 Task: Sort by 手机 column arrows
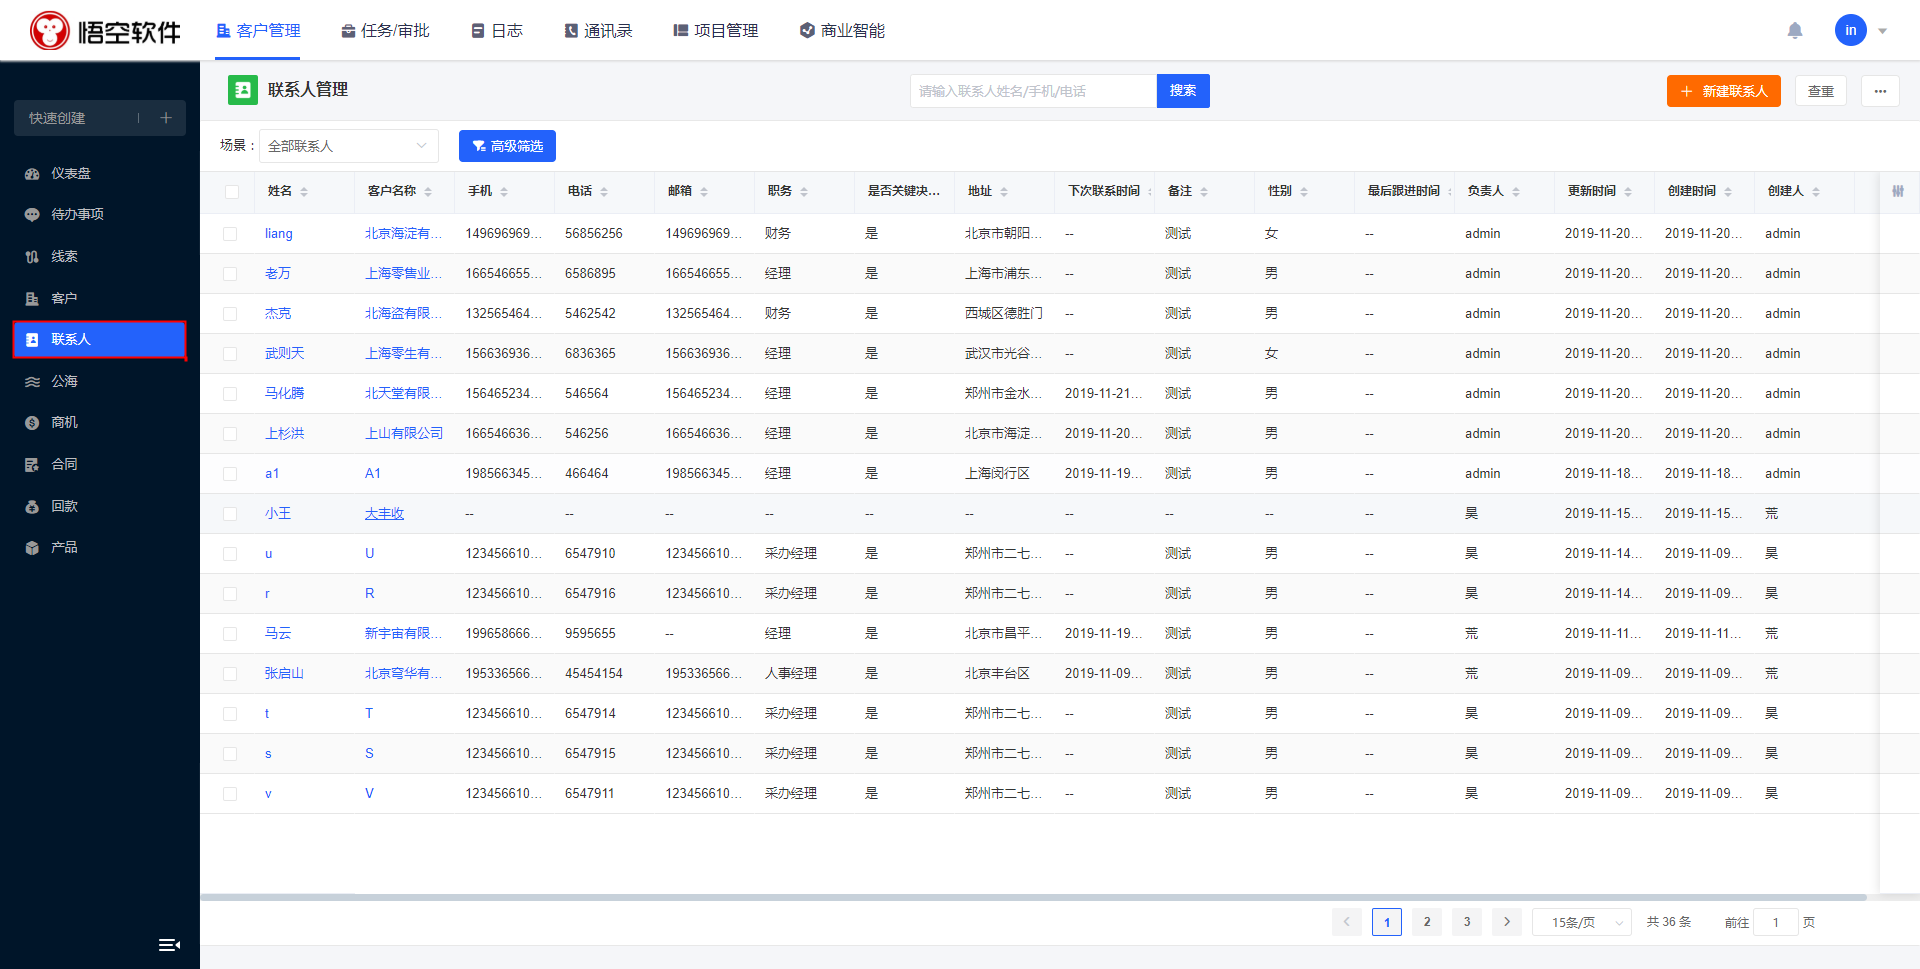(504, 191)
